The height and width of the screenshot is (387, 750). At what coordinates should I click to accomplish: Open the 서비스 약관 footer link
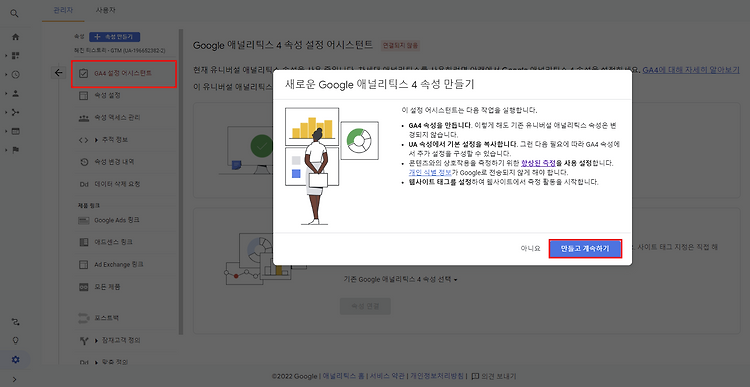point(386,376)
